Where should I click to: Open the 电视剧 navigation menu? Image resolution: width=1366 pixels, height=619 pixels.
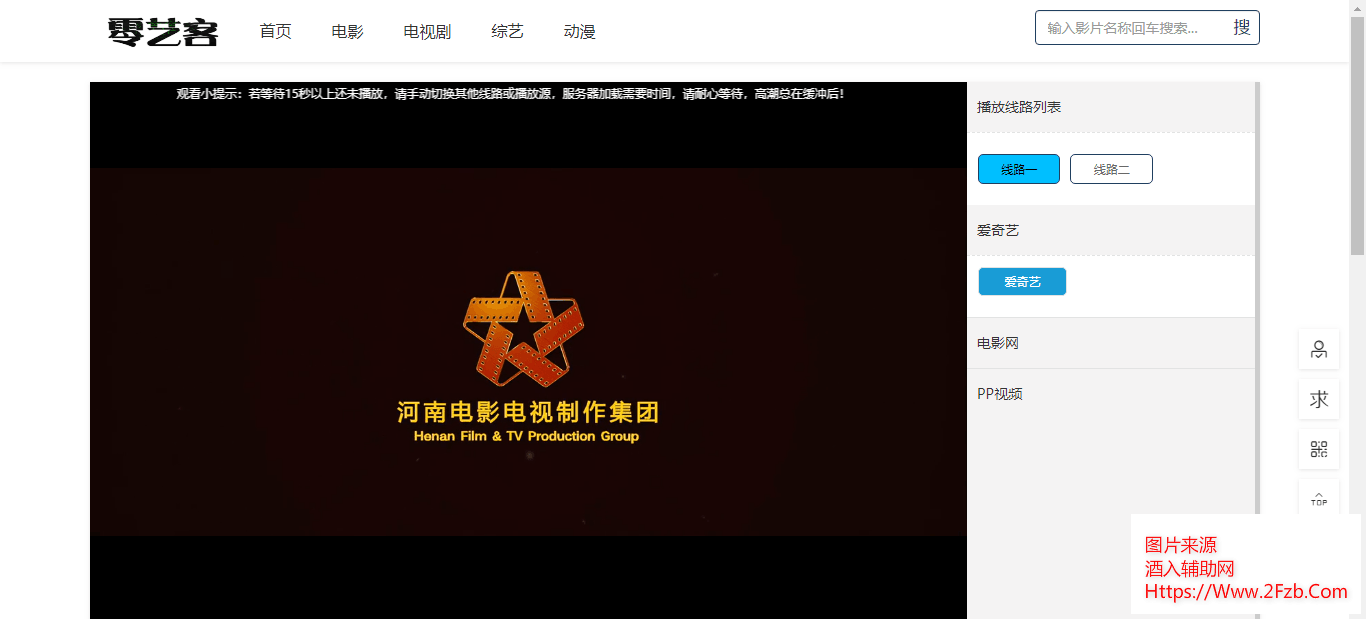[x=427, y=32]
